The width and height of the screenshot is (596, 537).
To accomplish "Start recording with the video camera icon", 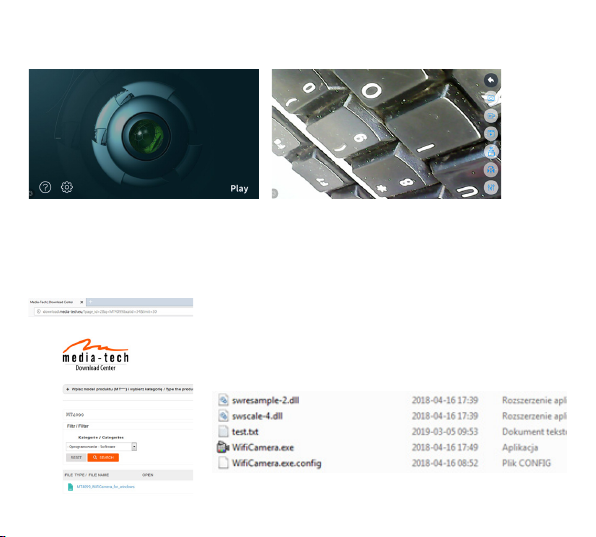I will (491, 116).
